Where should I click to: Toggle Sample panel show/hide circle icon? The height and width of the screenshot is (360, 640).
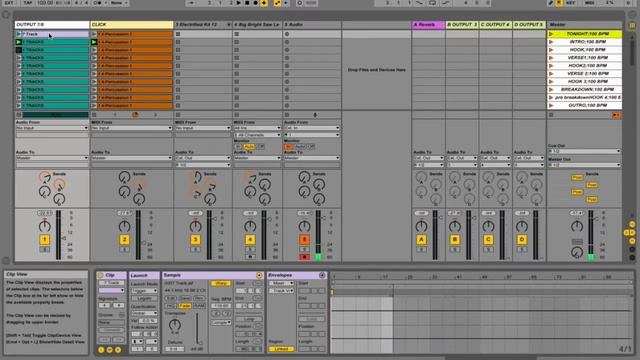coord(259,276)
